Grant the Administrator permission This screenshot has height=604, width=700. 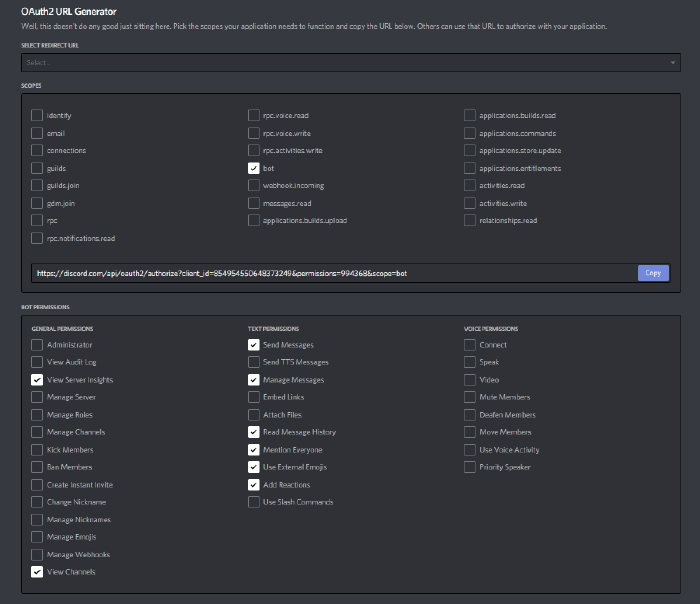37,345
